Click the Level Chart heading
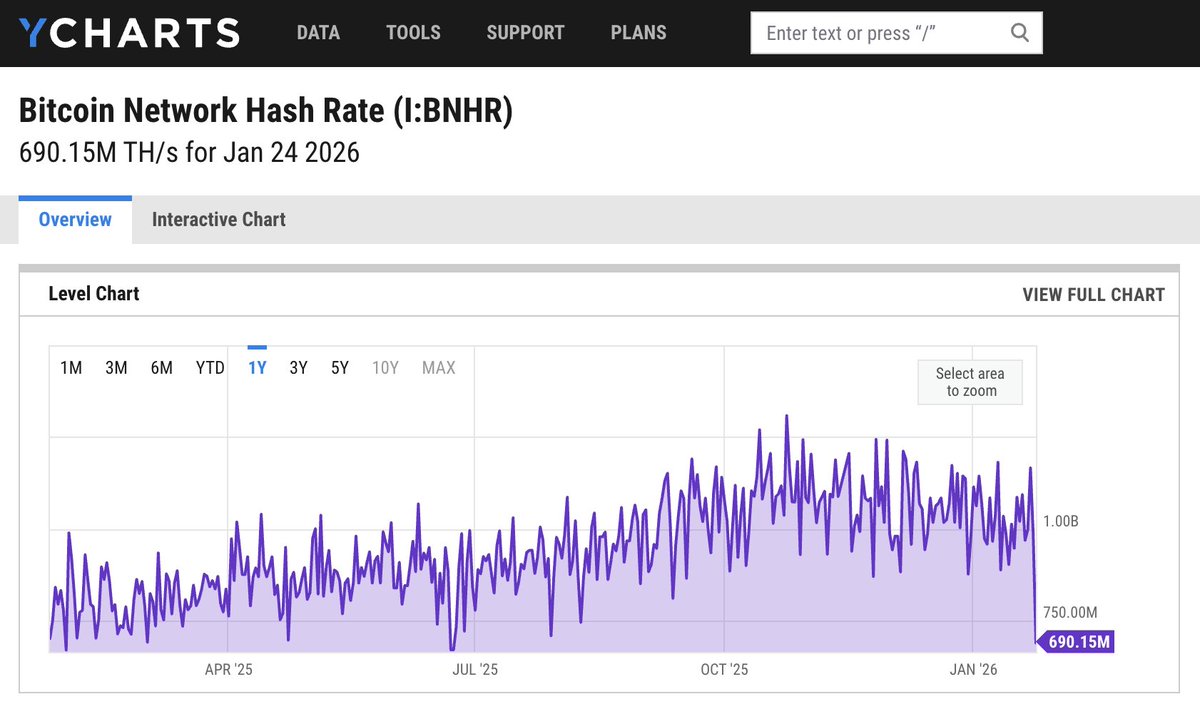The width and height of the screenshot is (1200, 719). 94,293
